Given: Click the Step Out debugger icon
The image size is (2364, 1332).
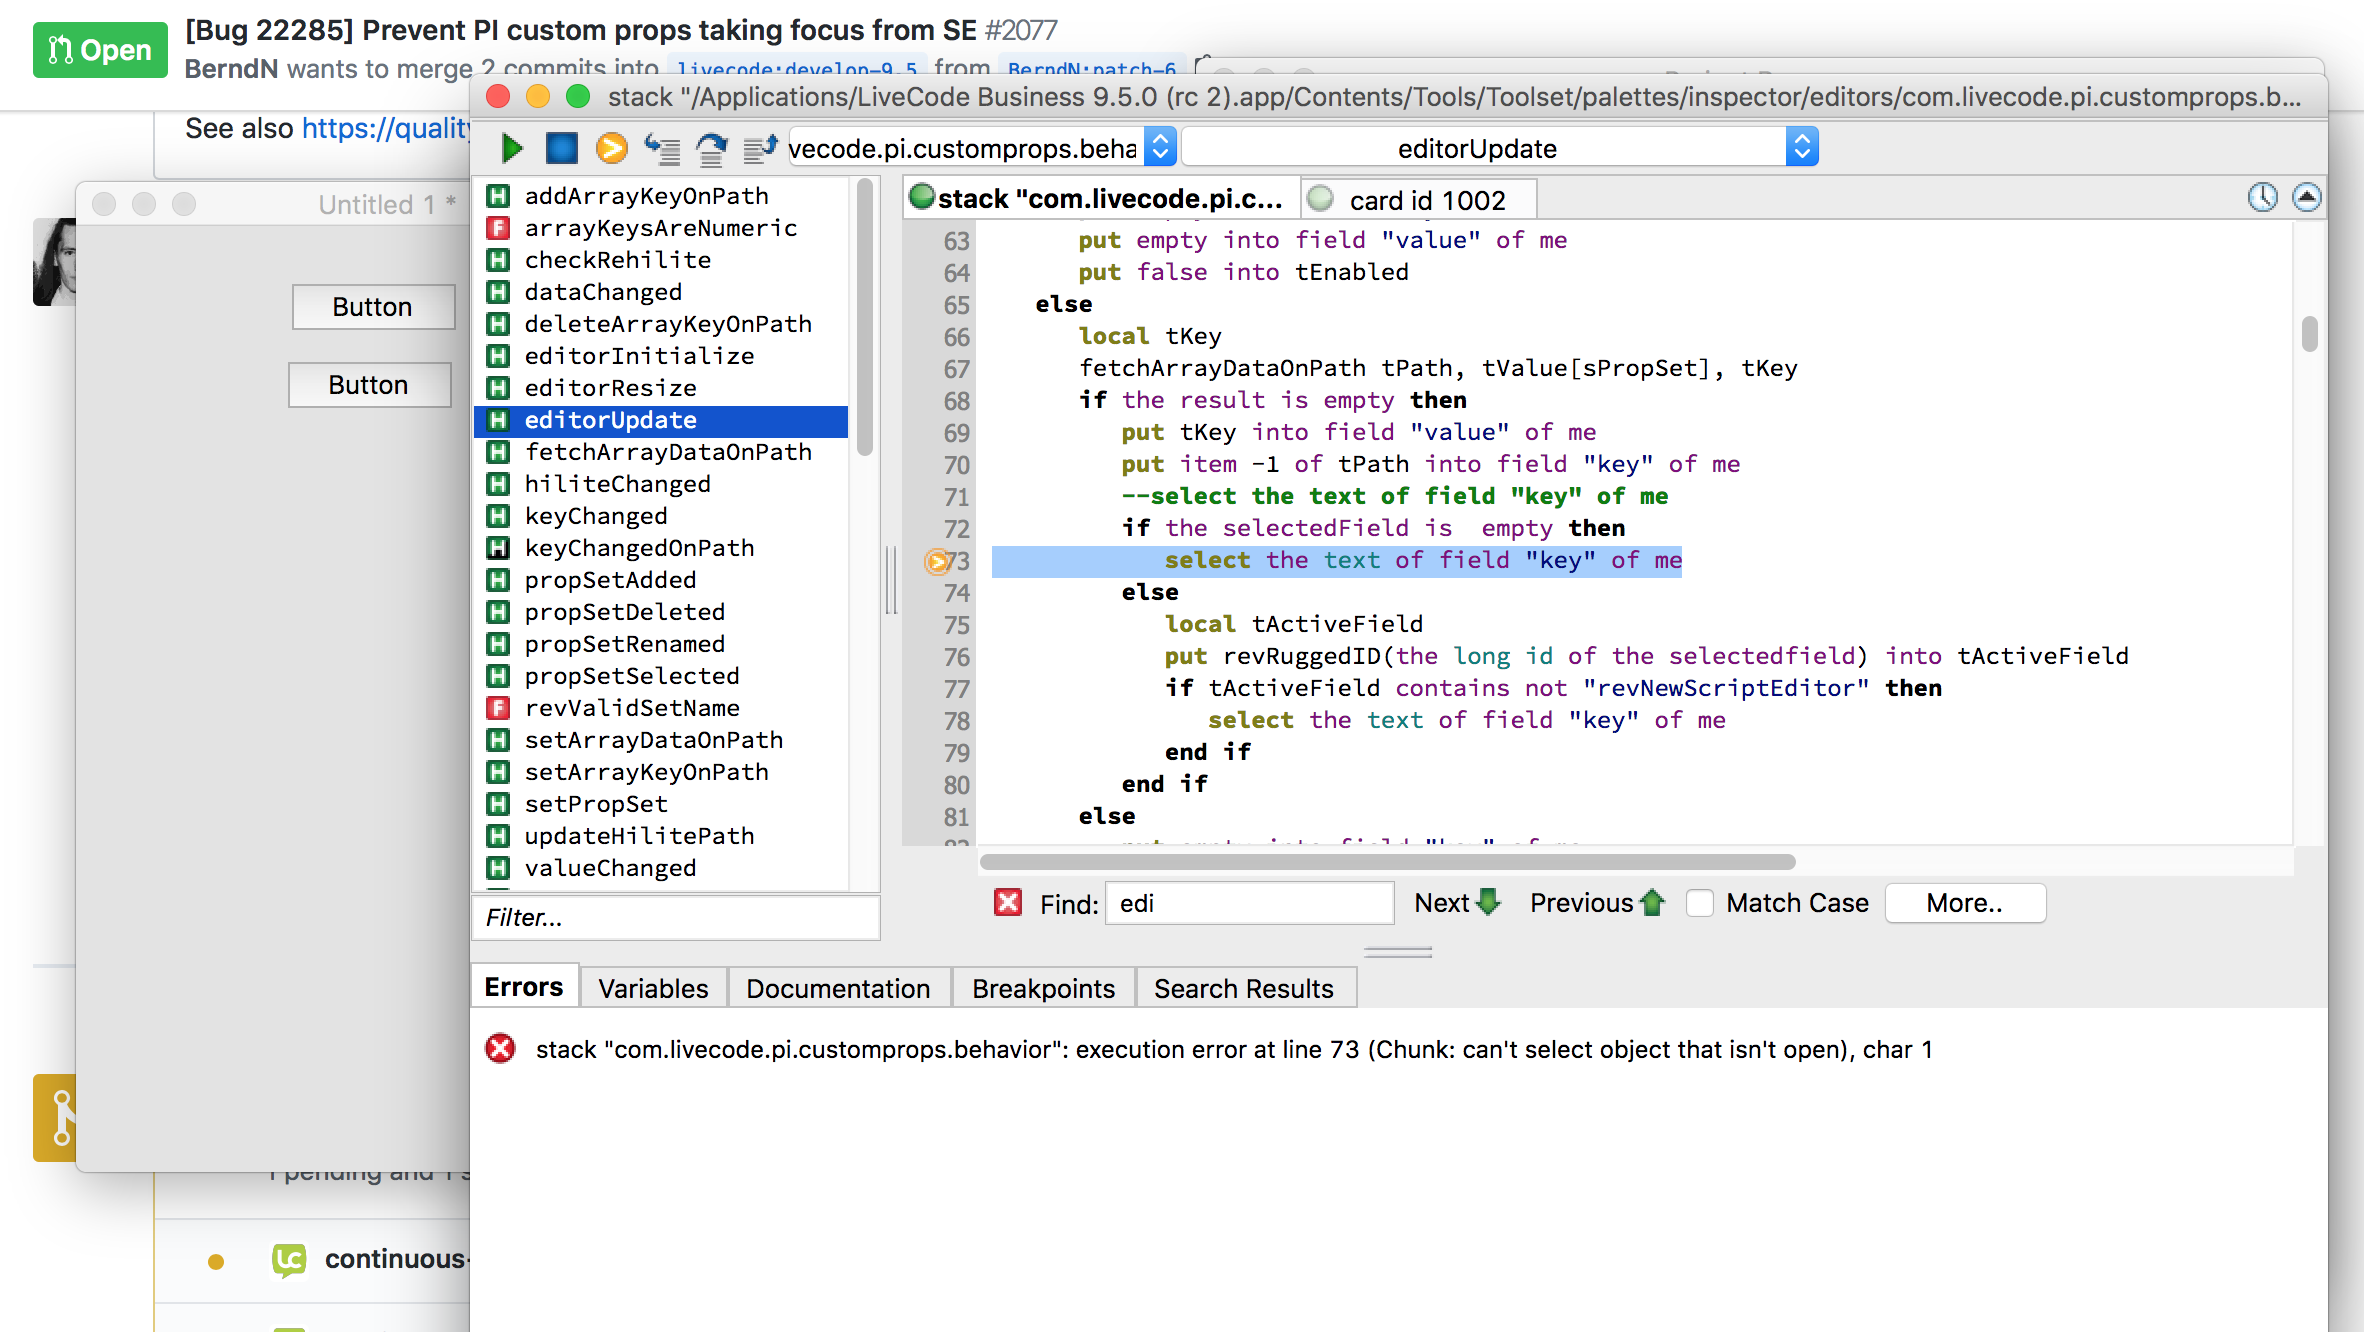Looking at the screenshot, I should click(x=760, y=149).
